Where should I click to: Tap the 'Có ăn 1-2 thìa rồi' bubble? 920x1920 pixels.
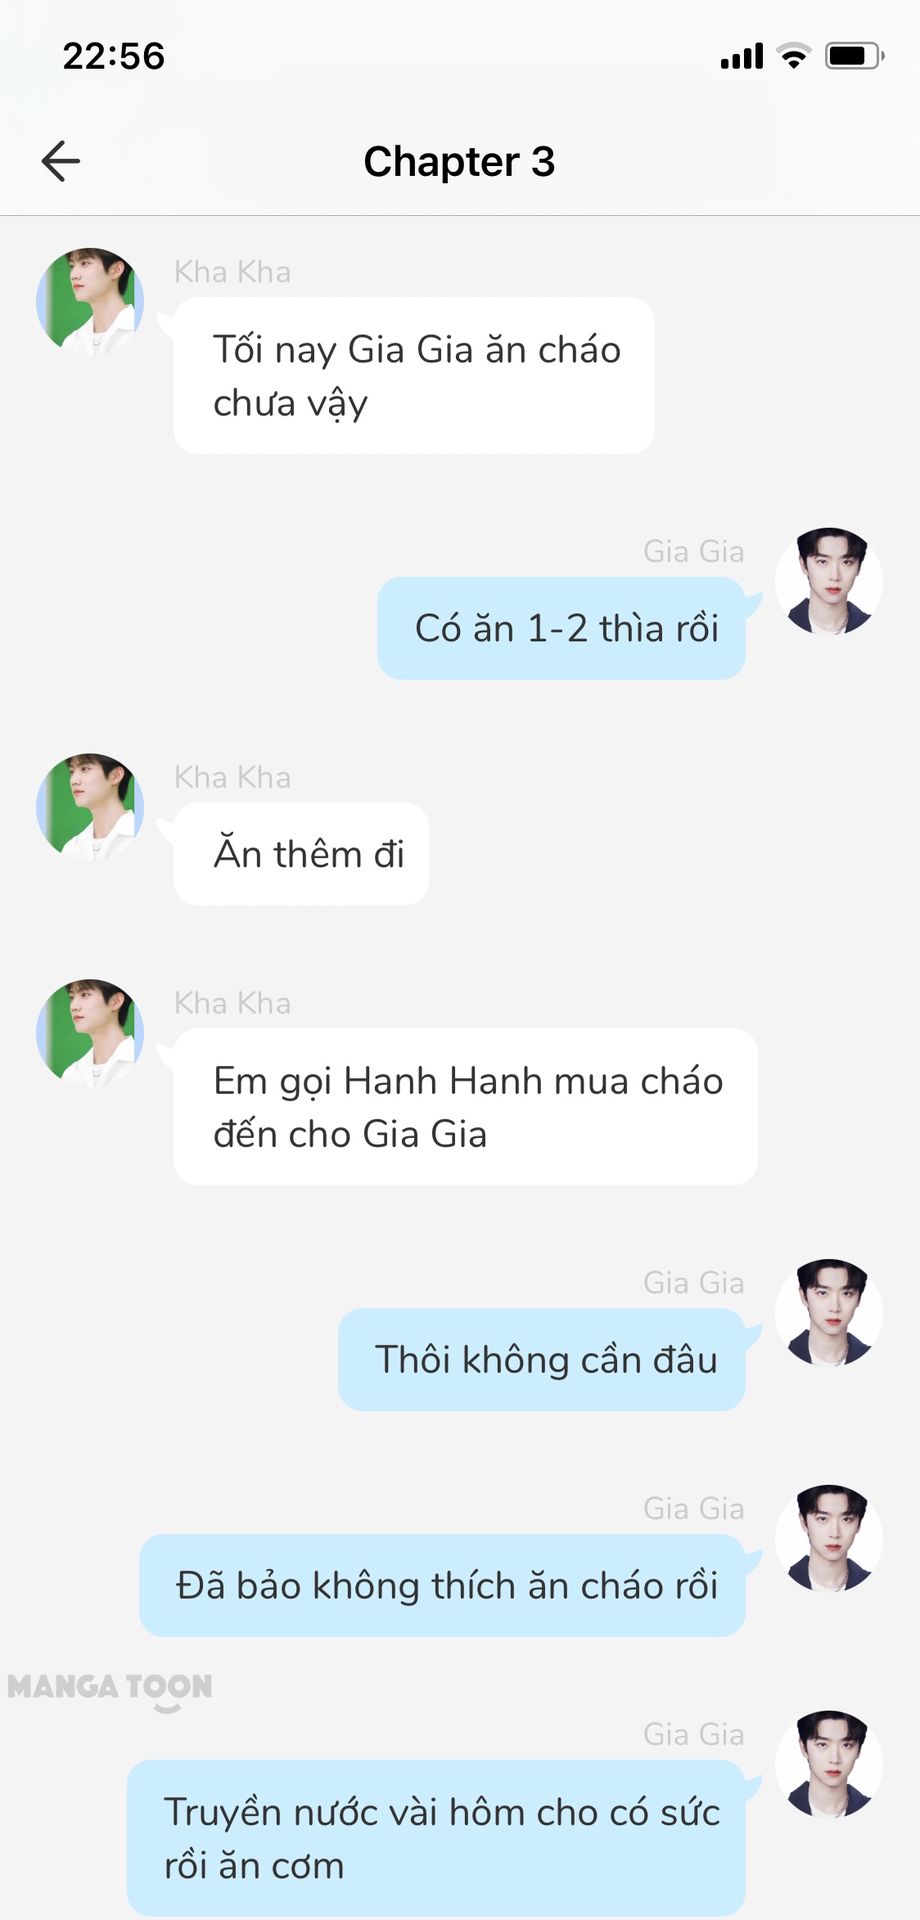coord(562,628)
